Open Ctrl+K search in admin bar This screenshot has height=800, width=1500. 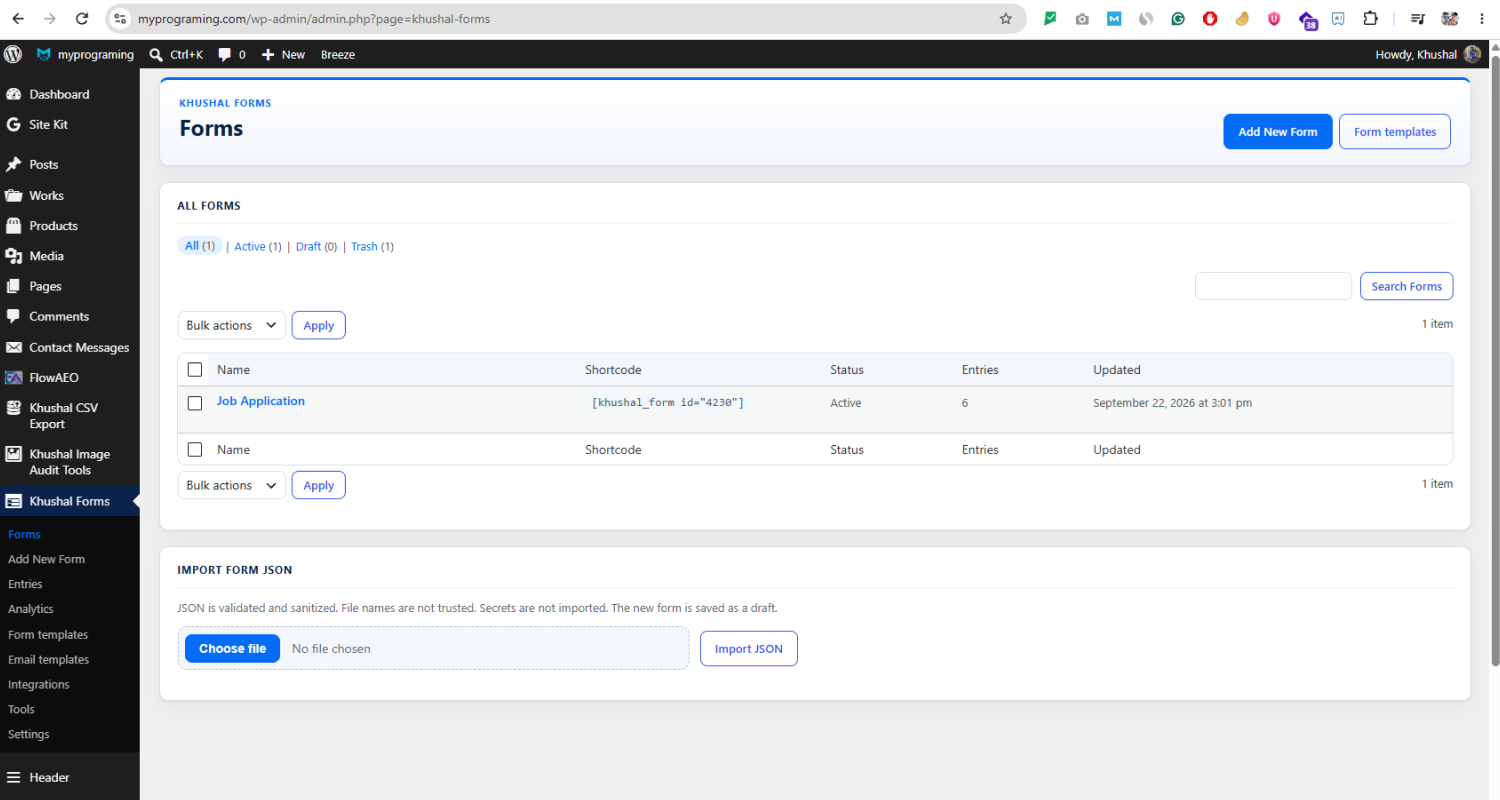click(x=176, y=54)
